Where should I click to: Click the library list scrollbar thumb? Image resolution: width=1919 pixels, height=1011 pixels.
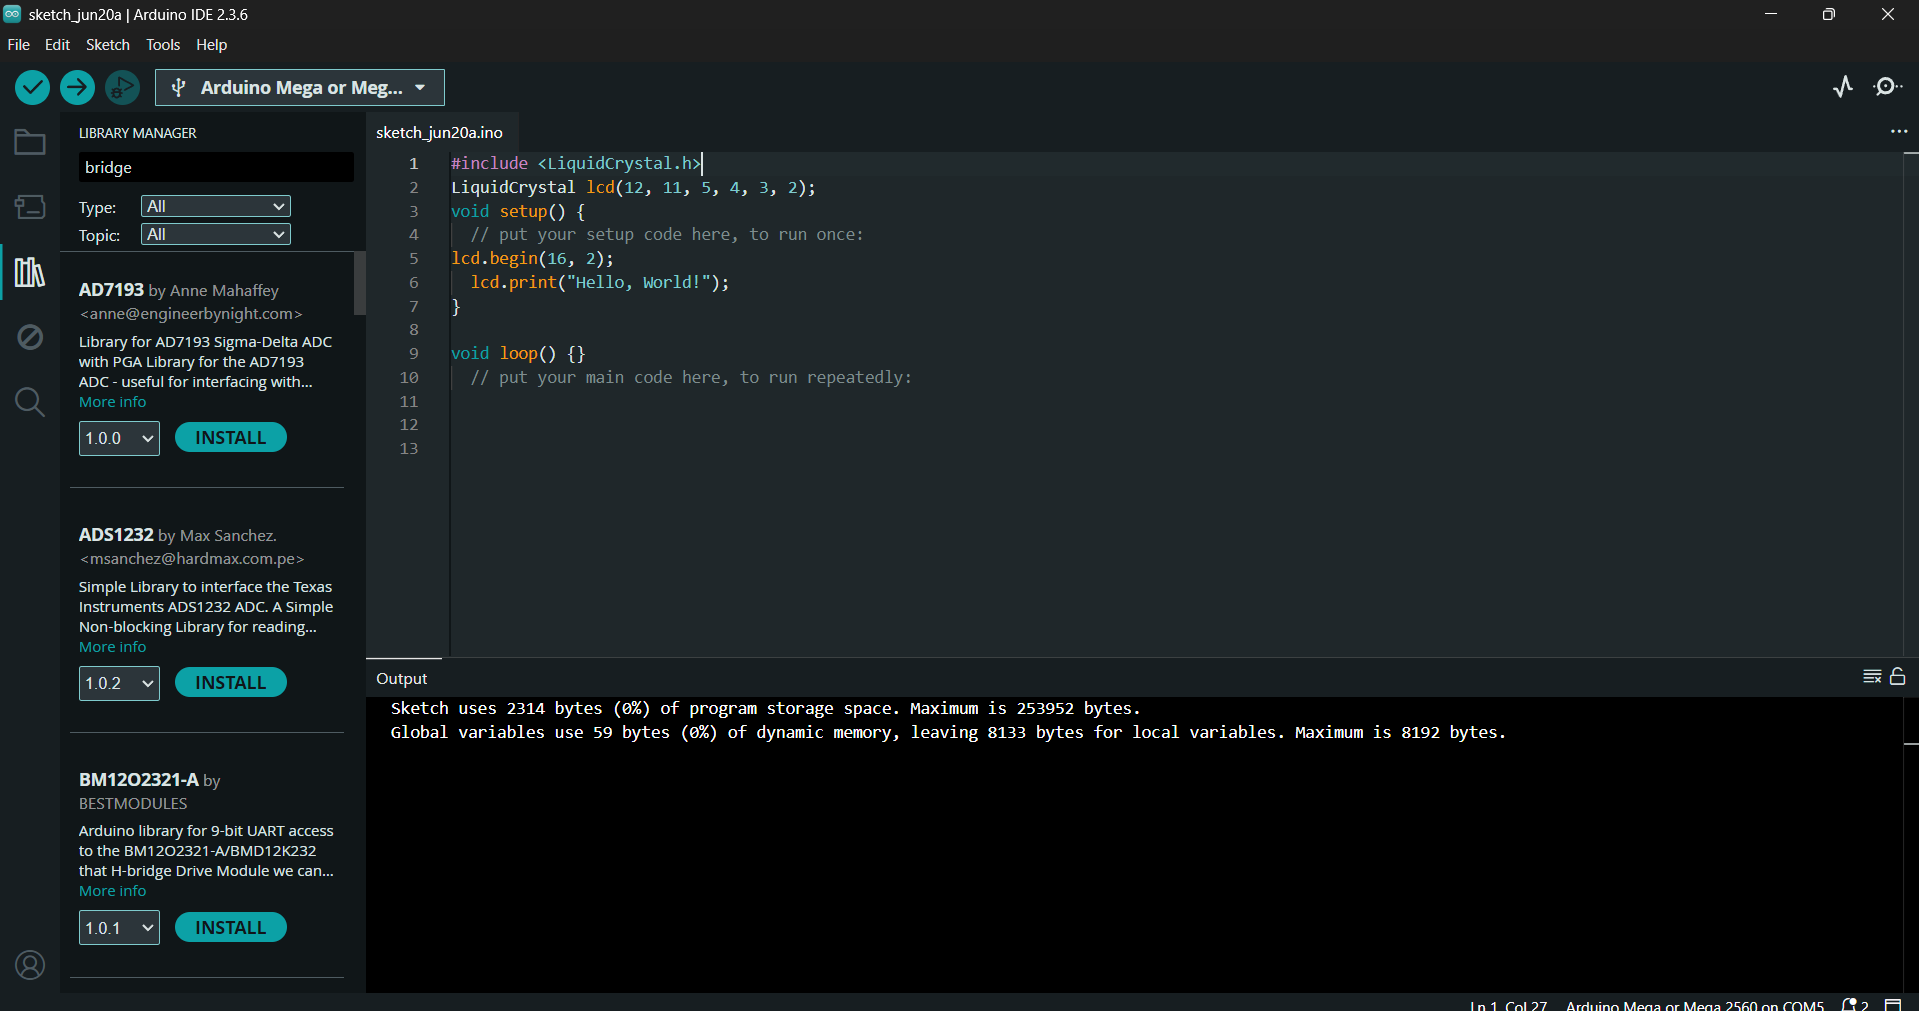[360, 283]
